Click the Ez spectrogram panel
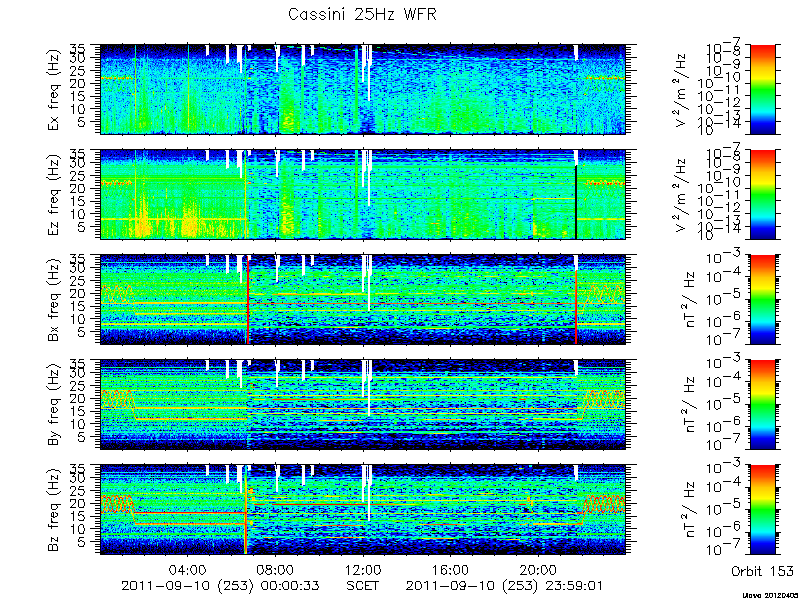 click(x=362, y=194)
